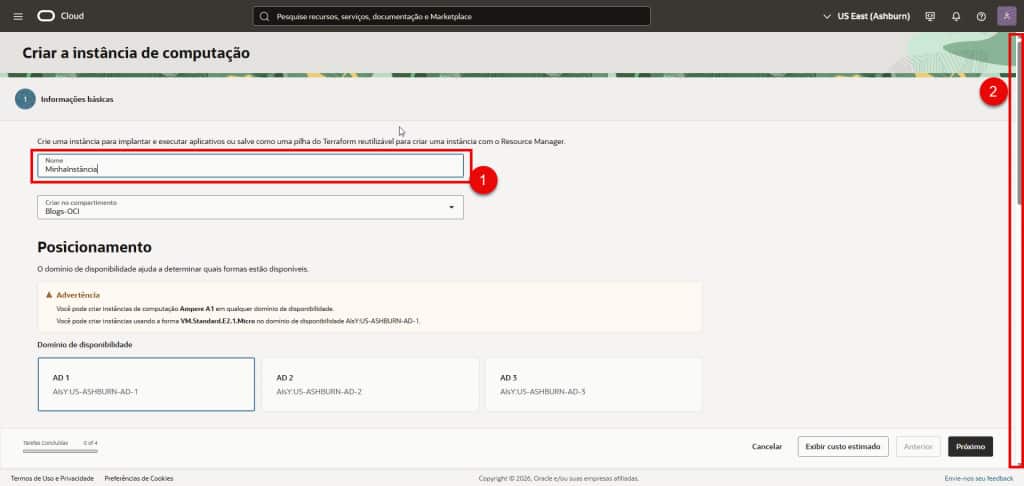This screenshot has height=486, width=1024.
Task: Expand the Criar no compartimento dropdown
Action: 250,207
